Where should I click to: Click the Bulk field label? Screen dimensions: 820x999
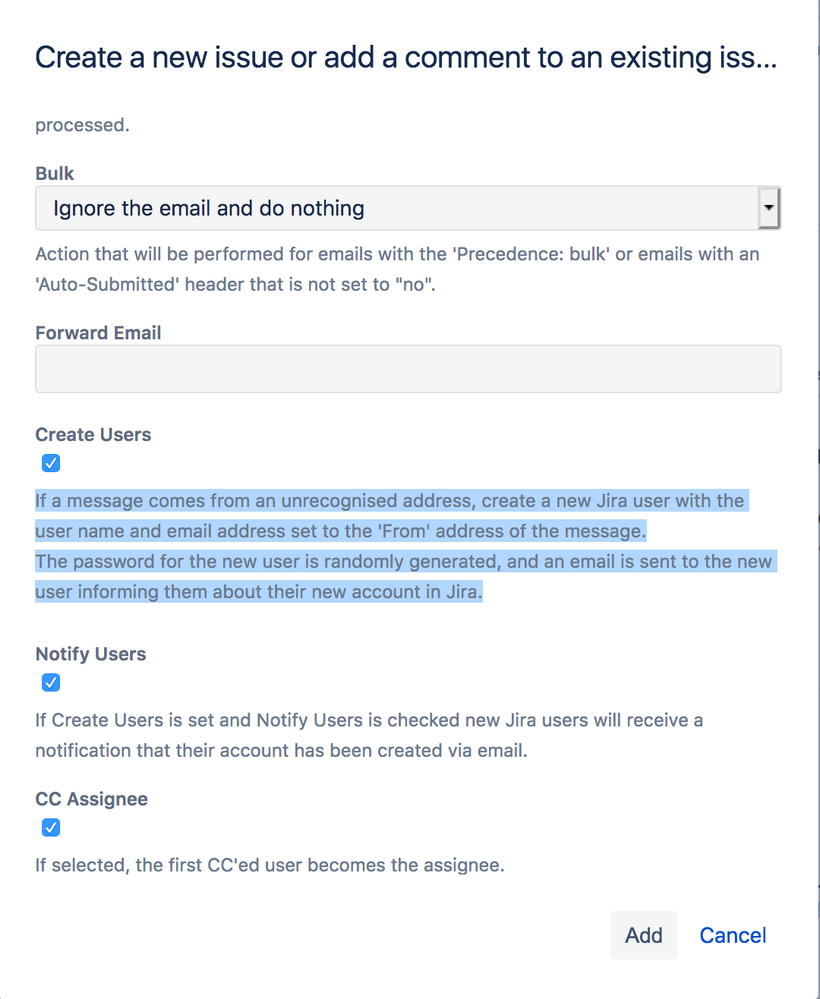[53, 173]
